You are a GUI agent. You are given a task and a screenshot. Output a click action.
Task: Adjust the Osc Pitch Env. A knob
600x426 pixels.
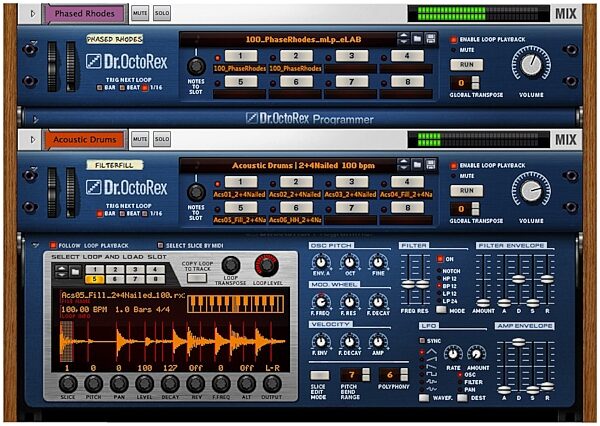[321, 262]
